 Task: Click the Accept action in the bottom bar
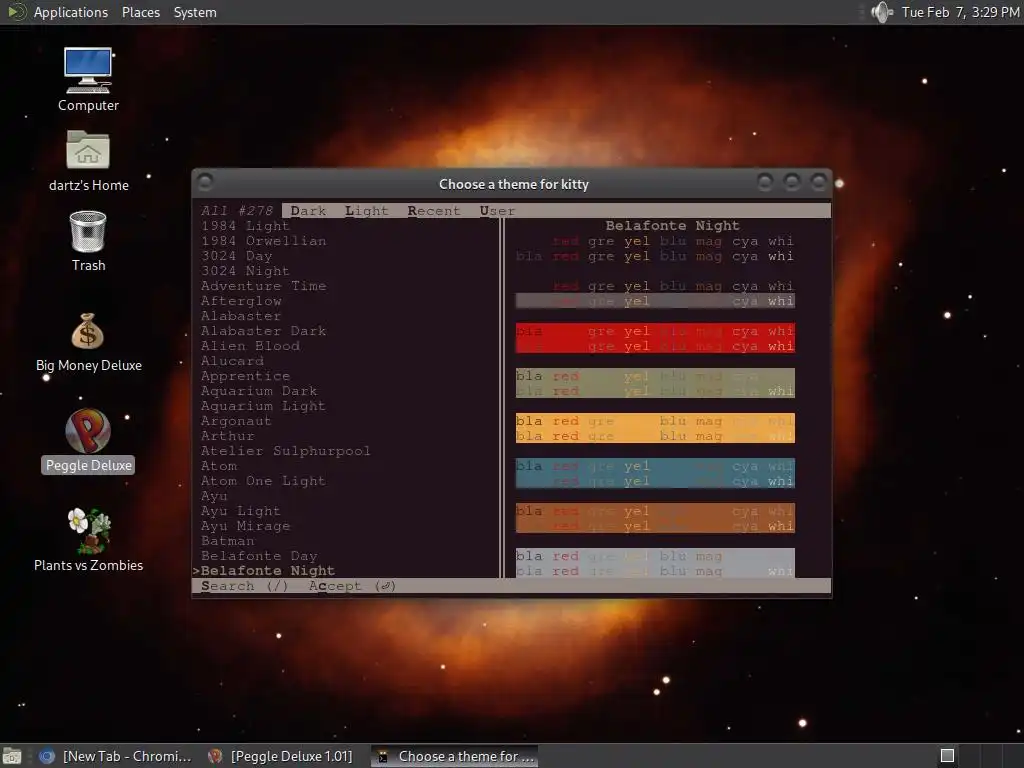tap(352, 586)
